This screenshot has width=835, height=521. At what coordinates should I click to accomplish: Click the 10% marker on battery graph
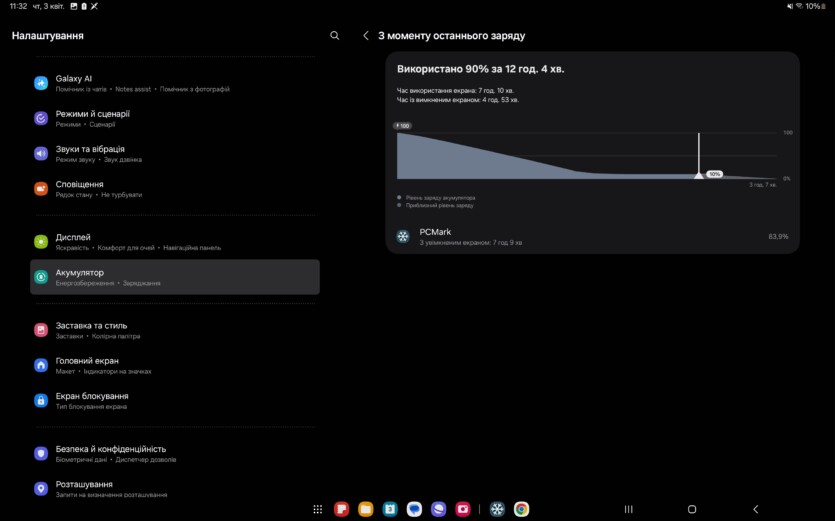coord(713,174)
